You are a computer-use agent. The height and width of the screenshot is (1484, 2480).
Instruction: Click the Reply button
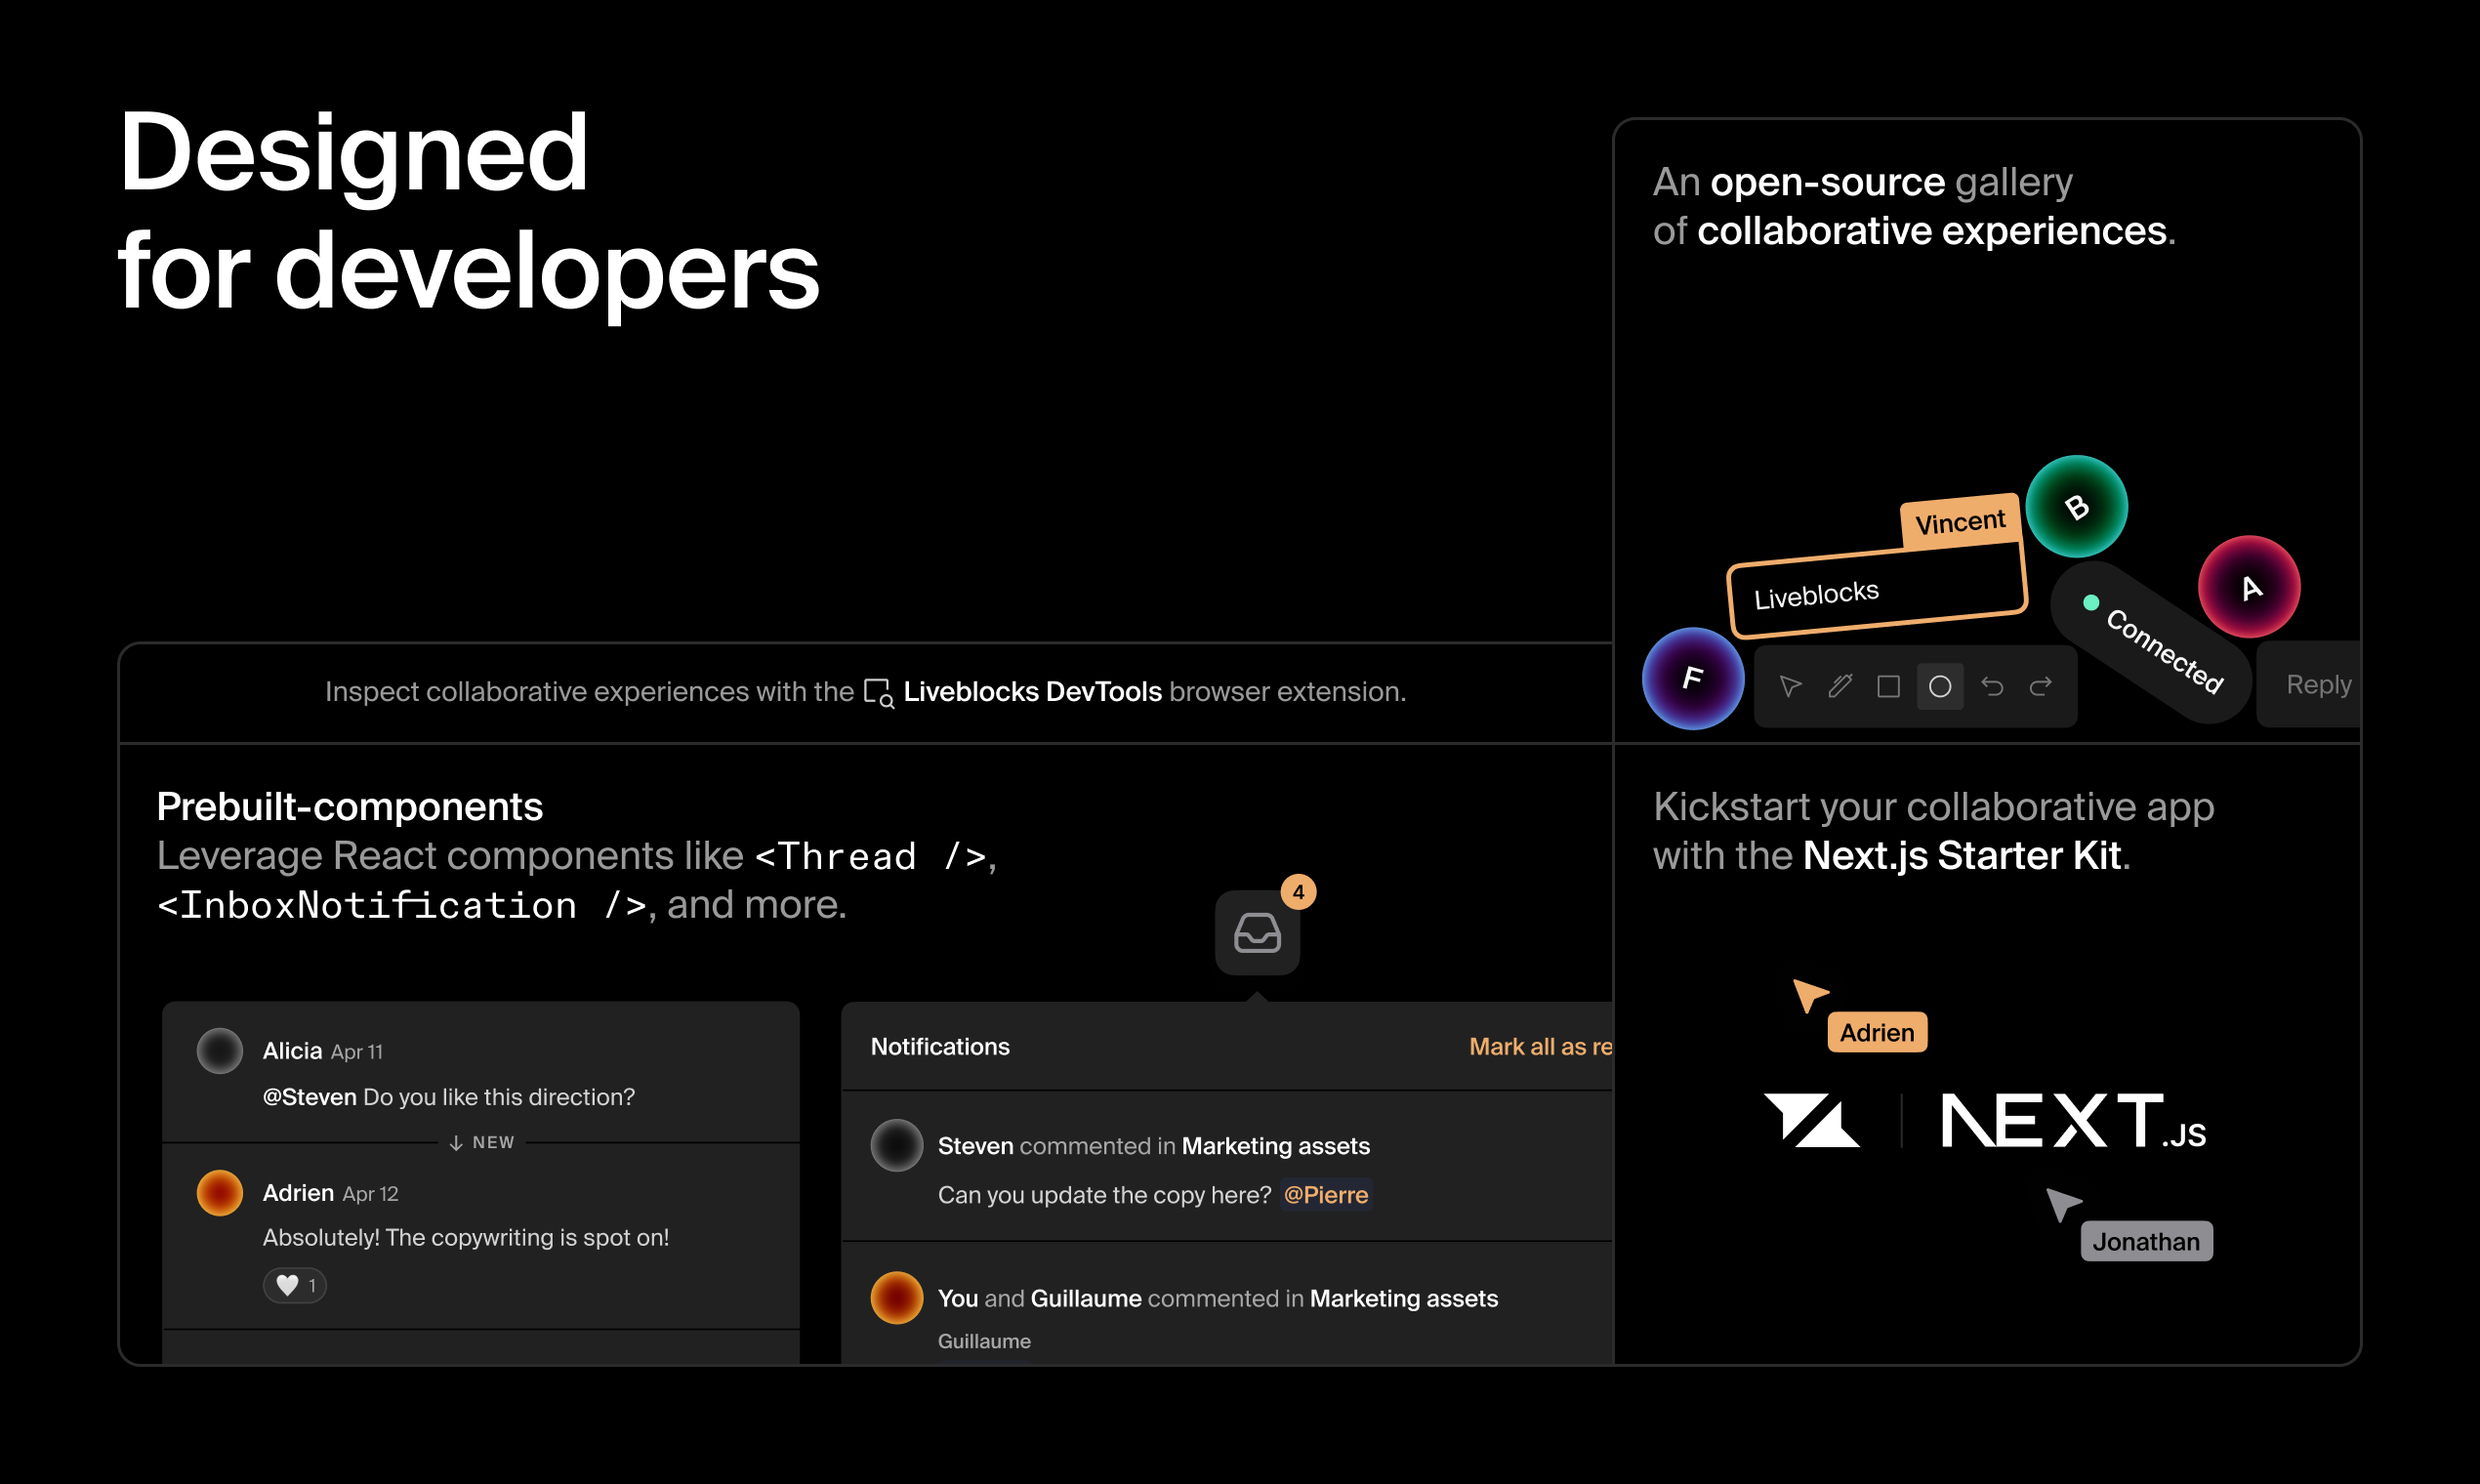click(x=2309, y=685)
